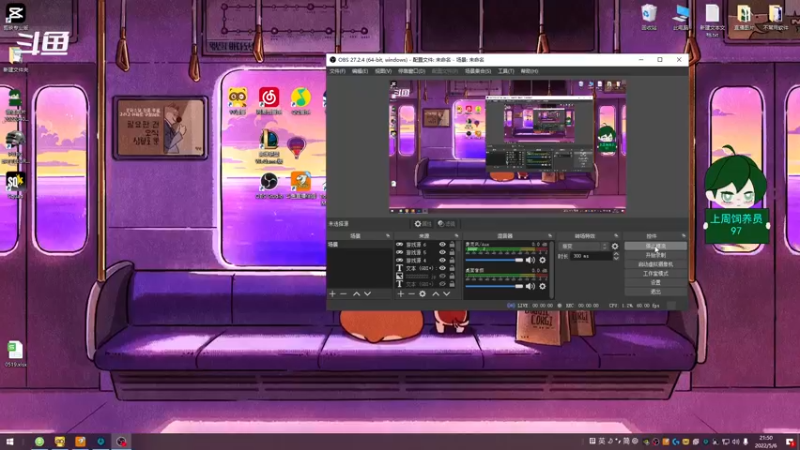Image resolution: width=800 pixels, height=450 pixels.
Task: Adjust the second mixer channel volume slider
Action: coord(494,286)
